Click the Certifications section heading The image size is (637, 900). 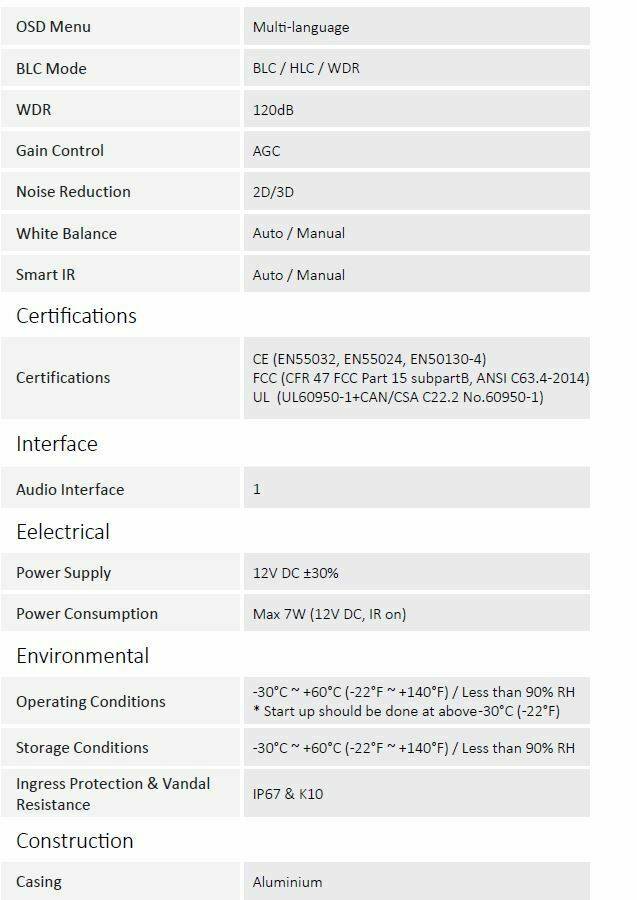76,316
